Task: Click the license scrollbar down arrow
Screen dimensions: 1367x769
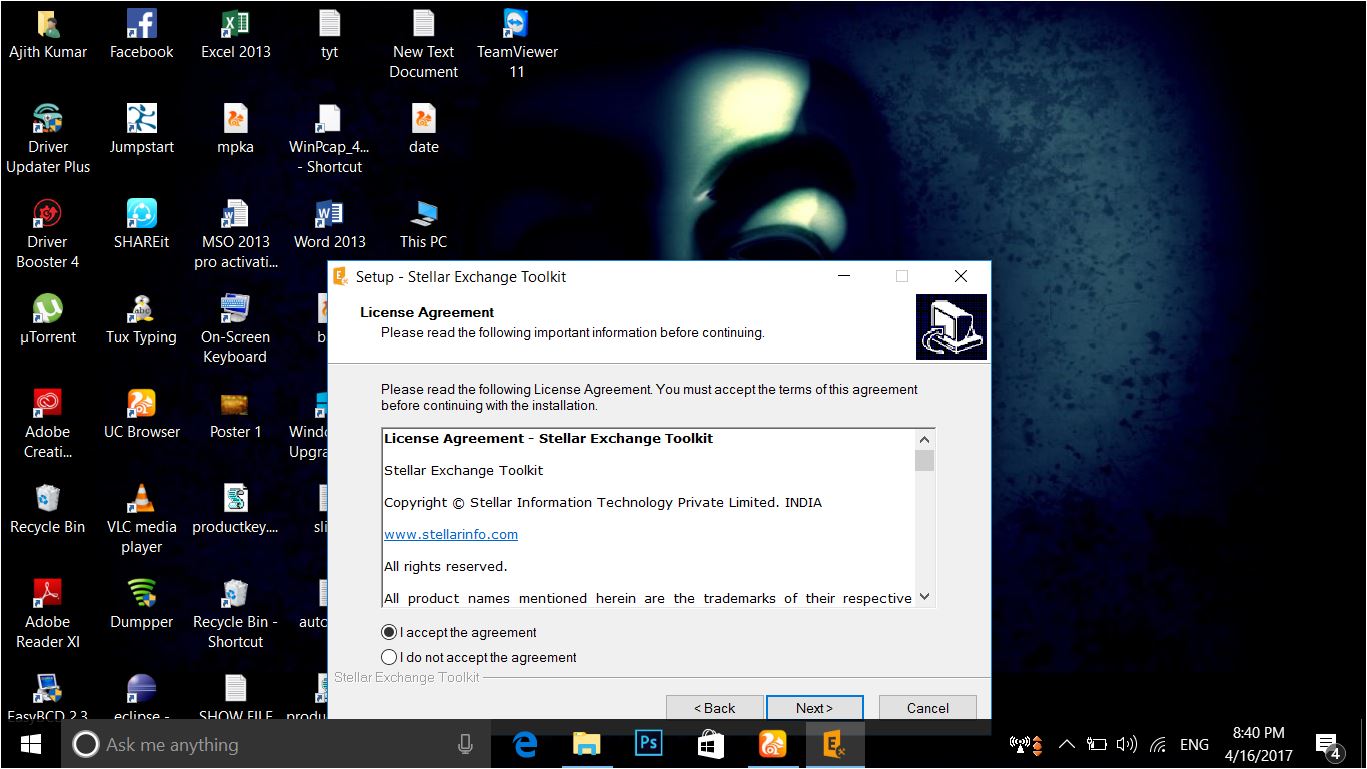Action: (x=924, y=597)
